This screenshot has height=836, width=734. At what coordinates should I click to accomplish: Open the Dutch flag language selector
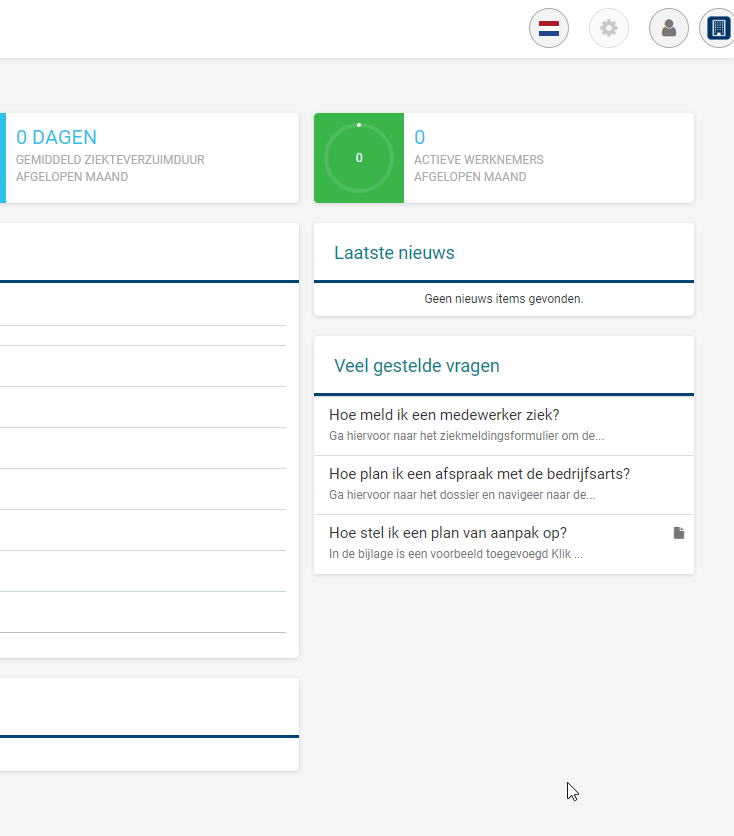548,28
